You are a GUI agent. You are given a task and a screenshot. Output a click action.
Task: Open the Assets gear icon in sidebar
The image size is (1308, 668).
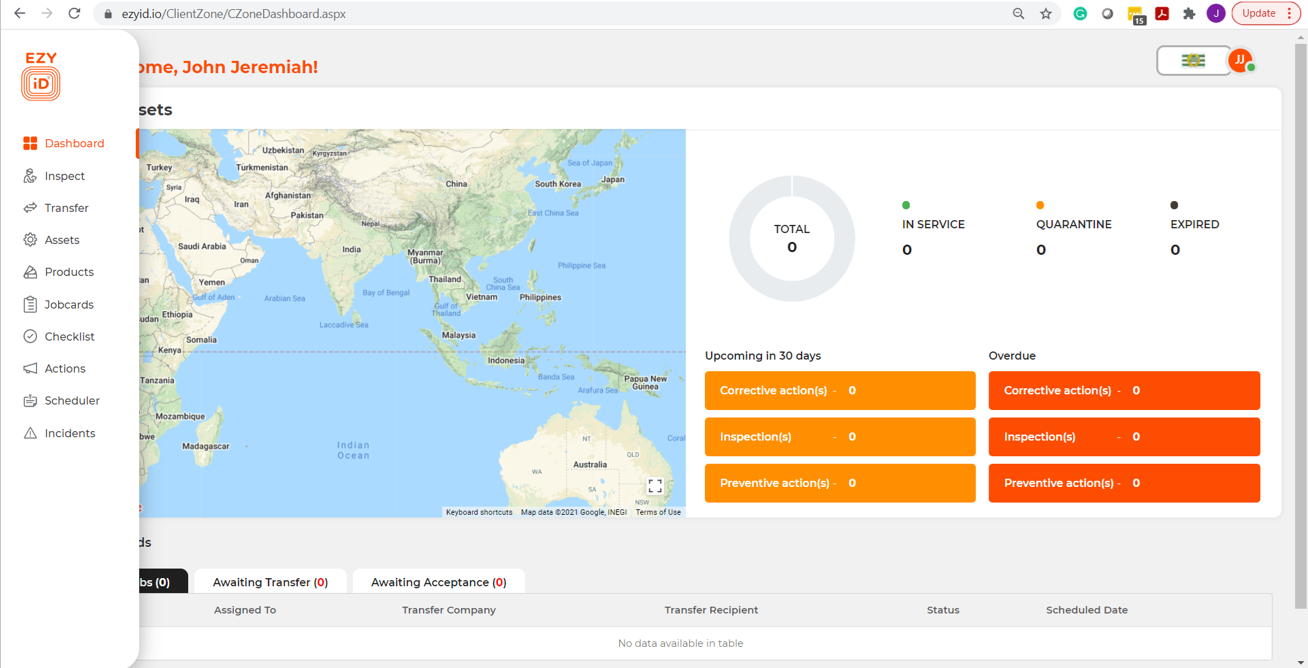30,239
